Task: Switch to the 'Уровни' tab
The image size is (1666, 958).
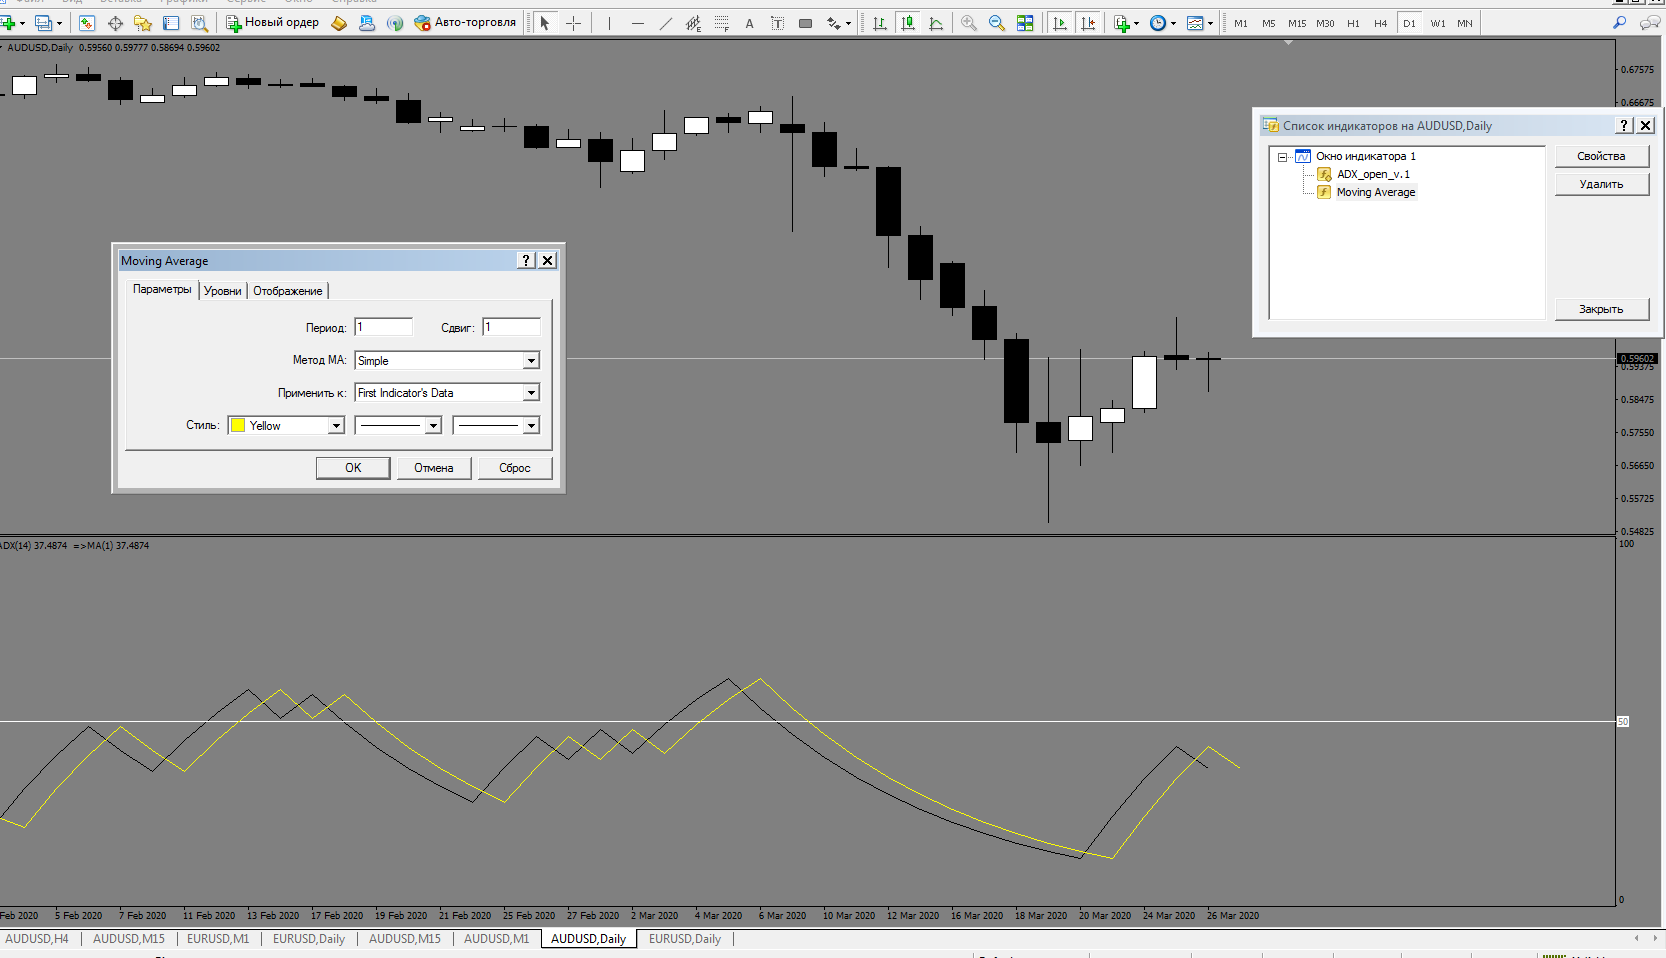Action: click(223, 291)
